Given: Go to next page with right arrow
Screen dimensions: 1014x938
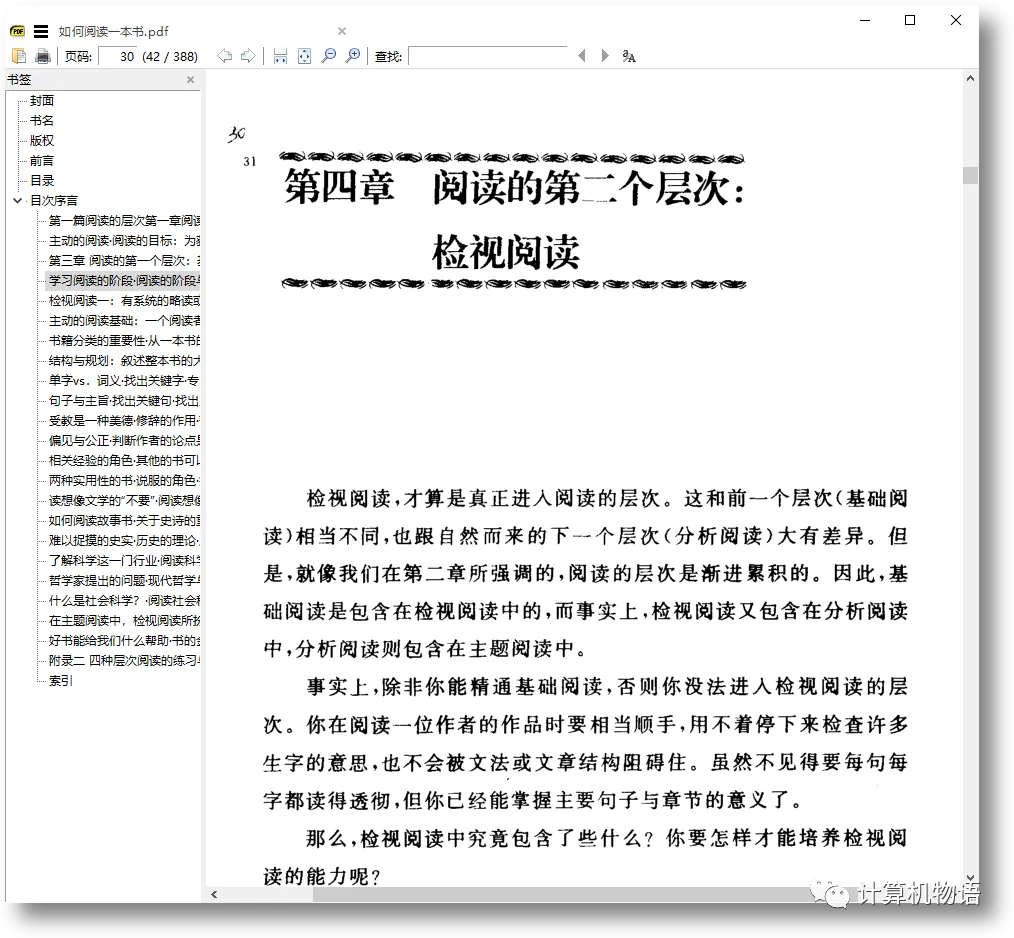Looking at the screenshot, I should pyautogui.click(x=248, y=56).
